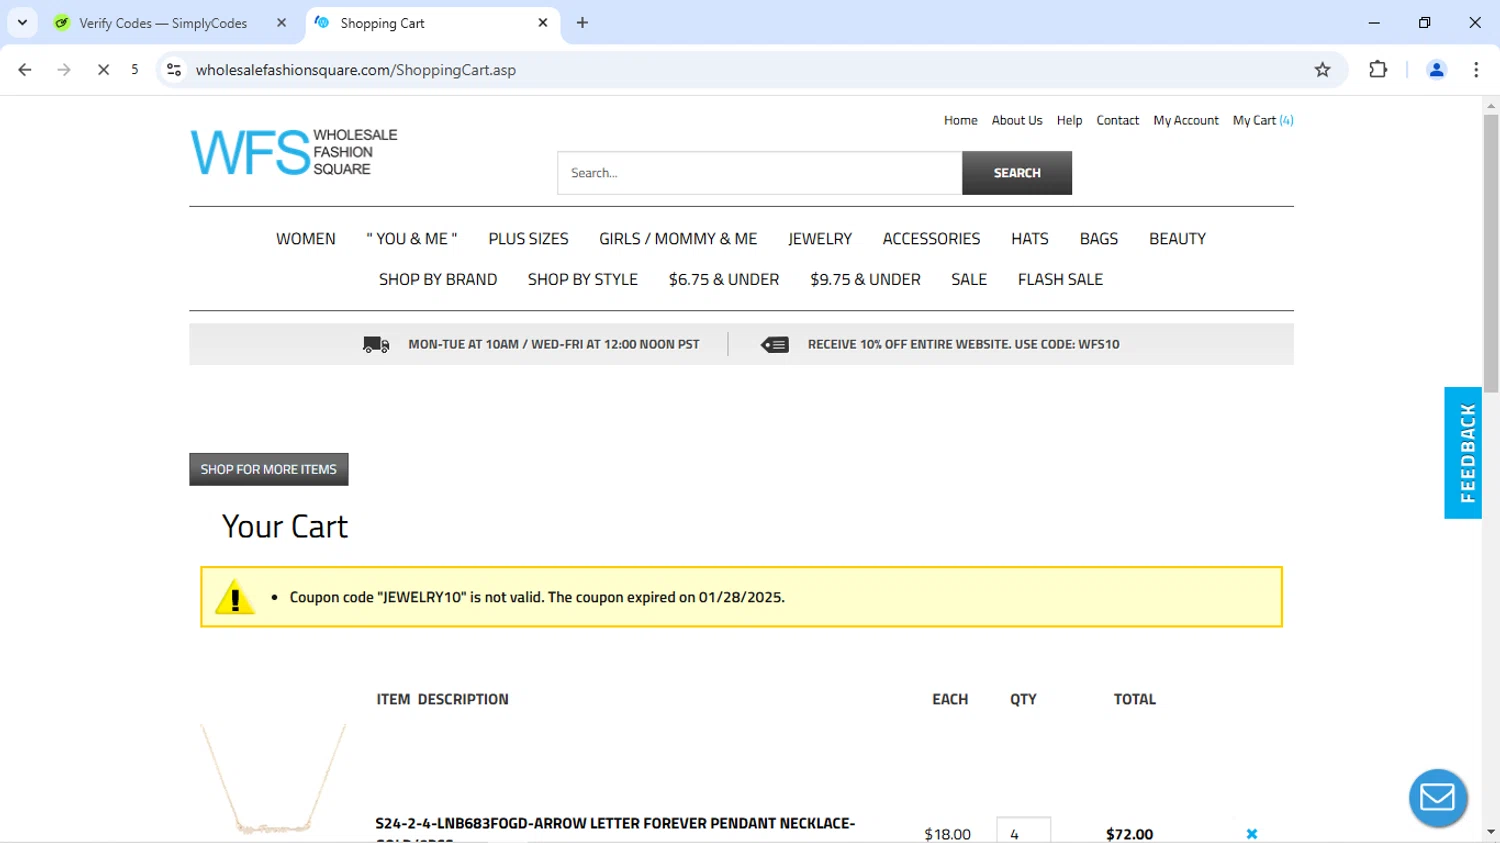Edit the quantity field showing 4
The height and width of the screenshot is (843, 1500).
click(x=1023, y=831)
